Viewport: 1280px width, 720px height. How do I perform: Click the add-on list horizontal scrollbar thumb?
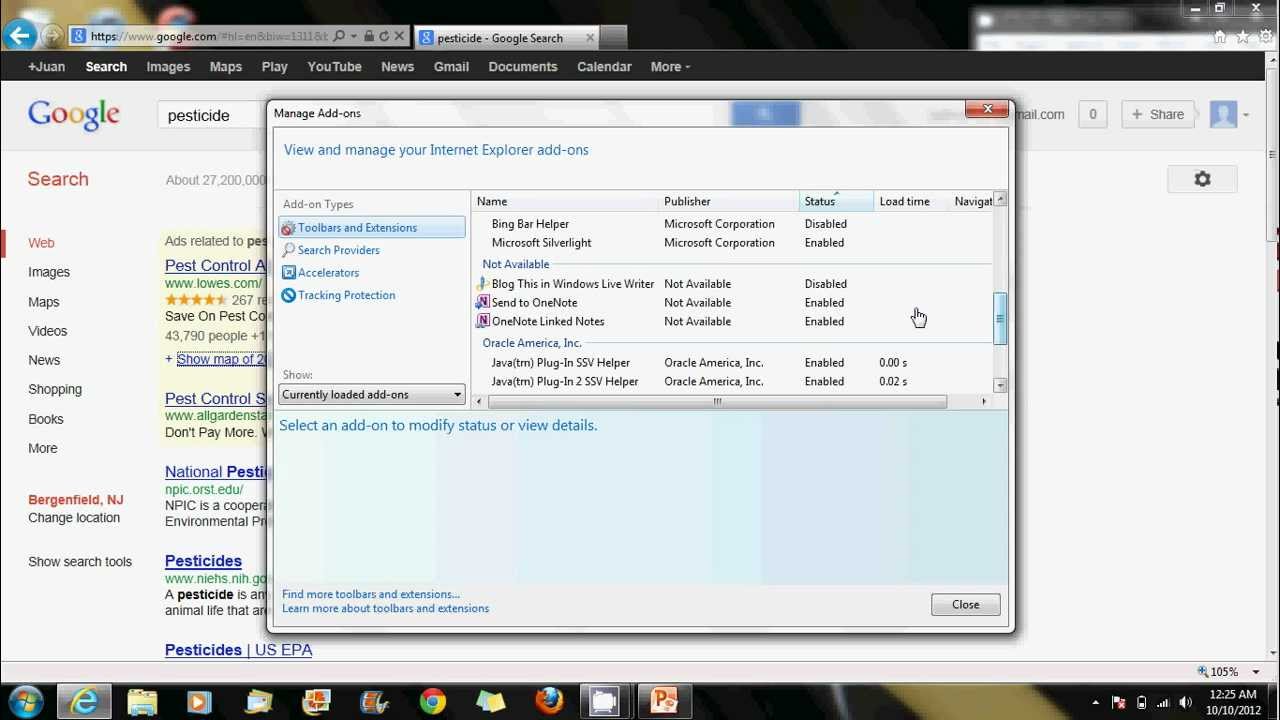[717, 402]
